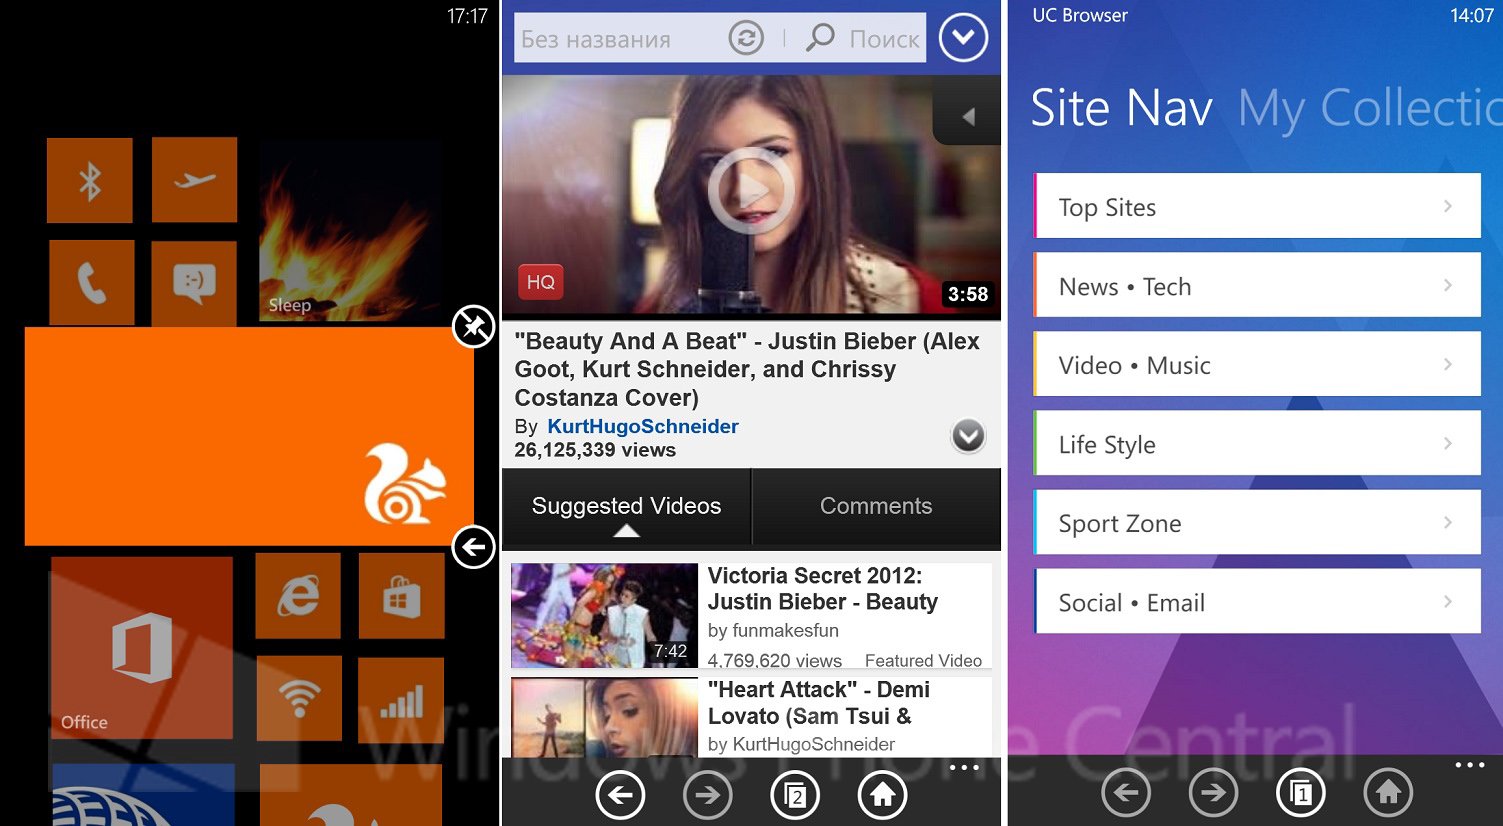Tap chevron on News • Tech row
Viewport: 1503px width, 826px height.
coord(1448,285)
